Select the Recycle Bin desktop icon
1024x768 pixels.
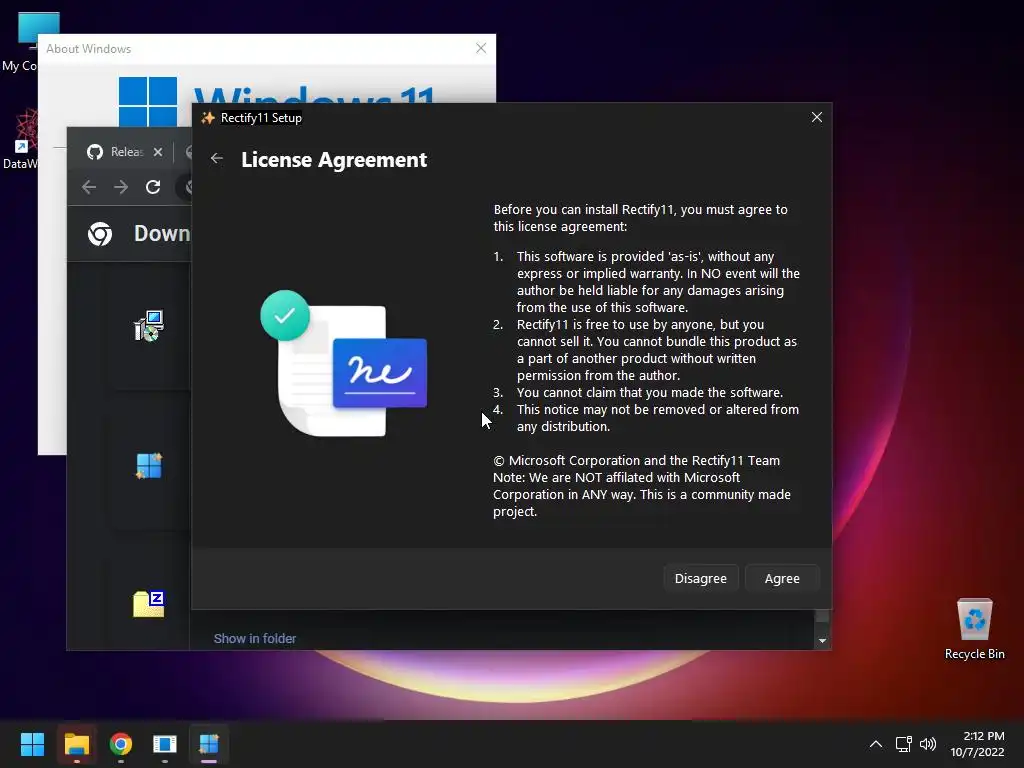(974, 628)
